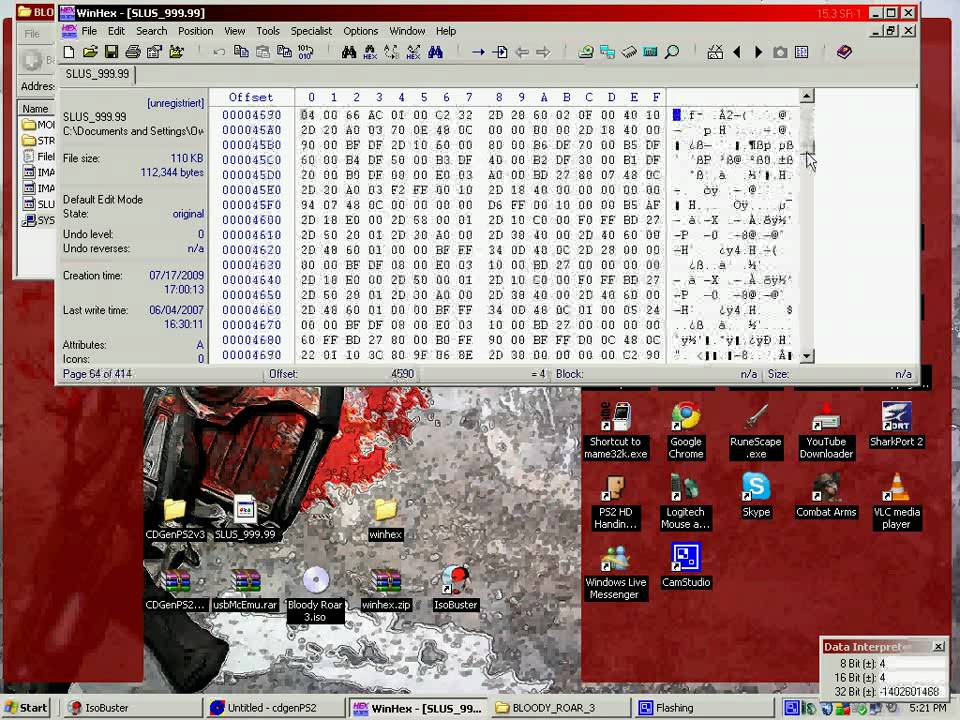Open the Position menu
960x720 pixels.
[195, 31]
